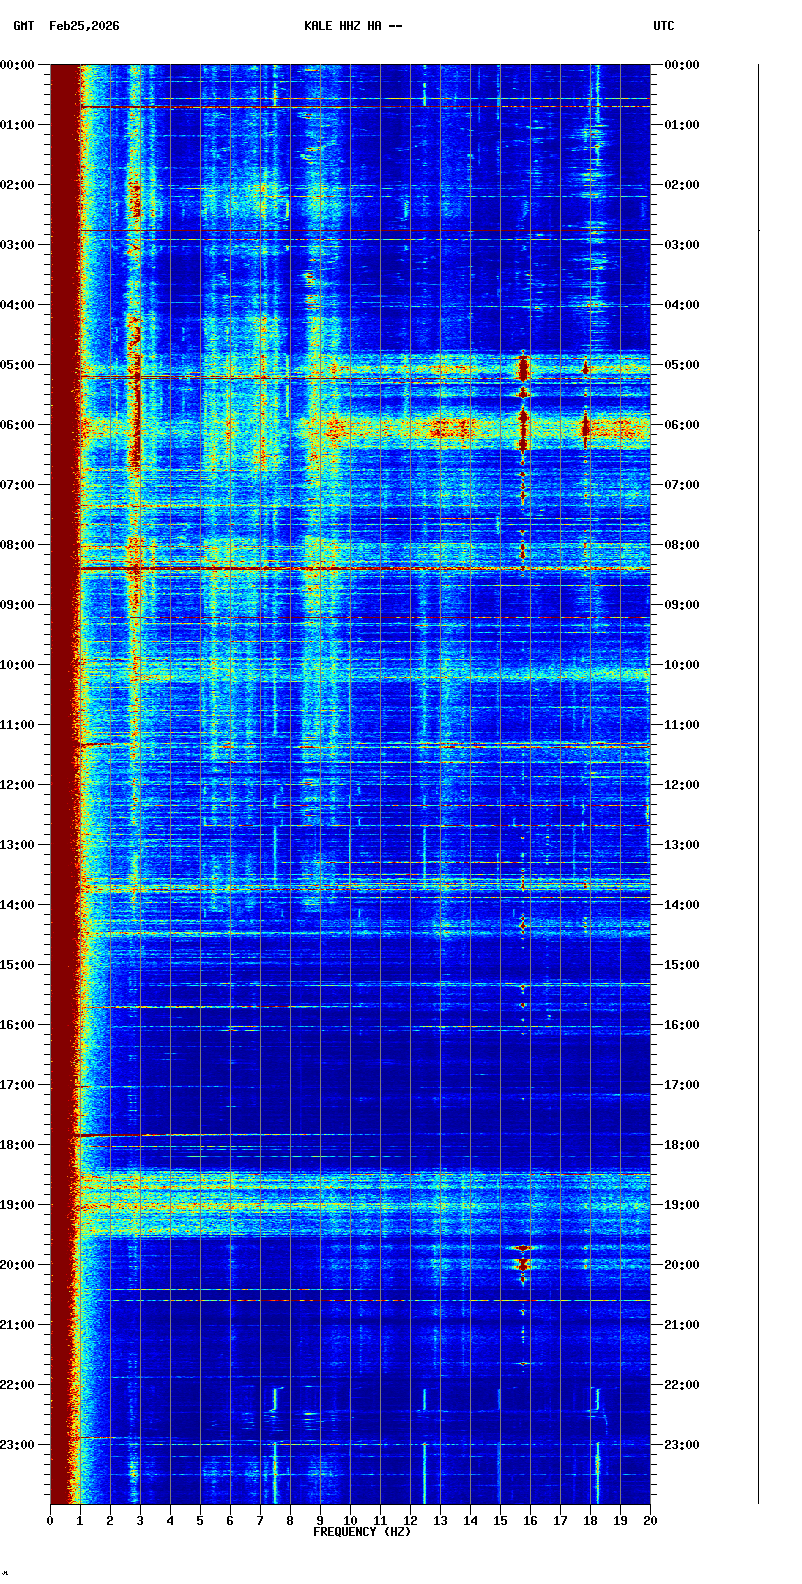Click the UTC label at top right
Image resolution: width=802 pixels, height=1584 pixels.
[664, 26]
